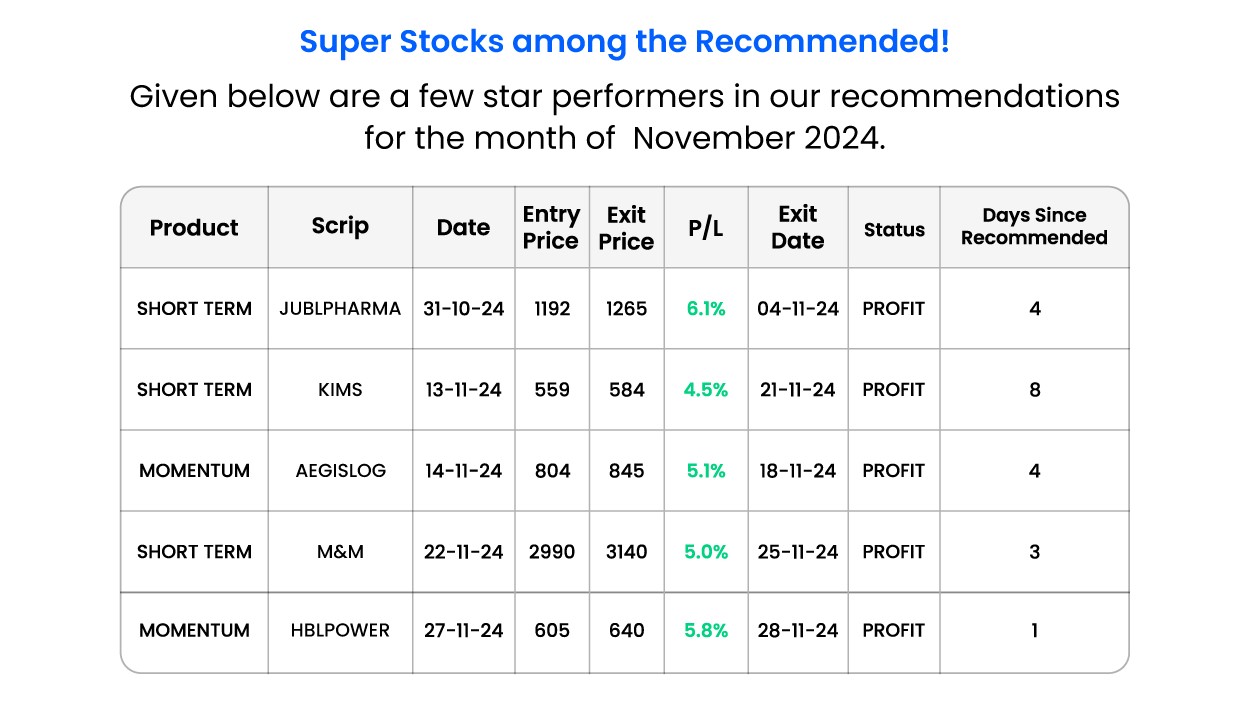Click the 'Super Stocks among the Recommended!' heading
This screenshot has height=703, width=1250.
click(x=624, y=42)
